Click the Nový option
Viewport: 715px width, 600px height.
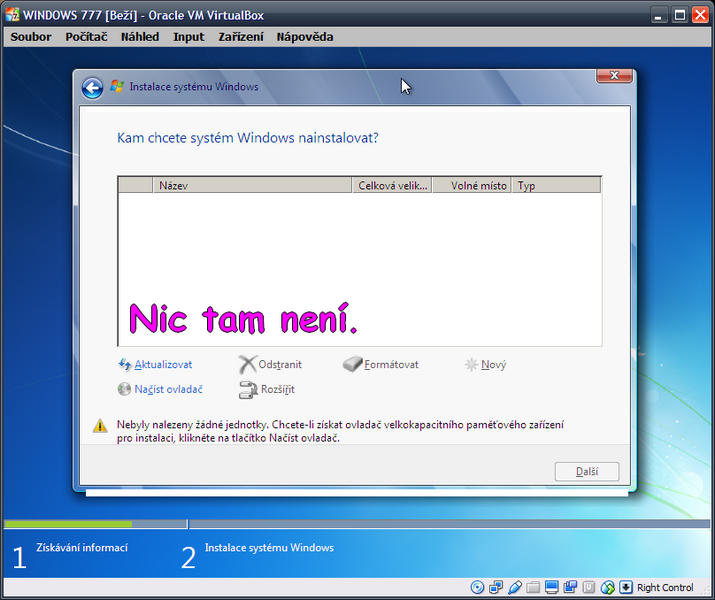[x=493, y=365]
